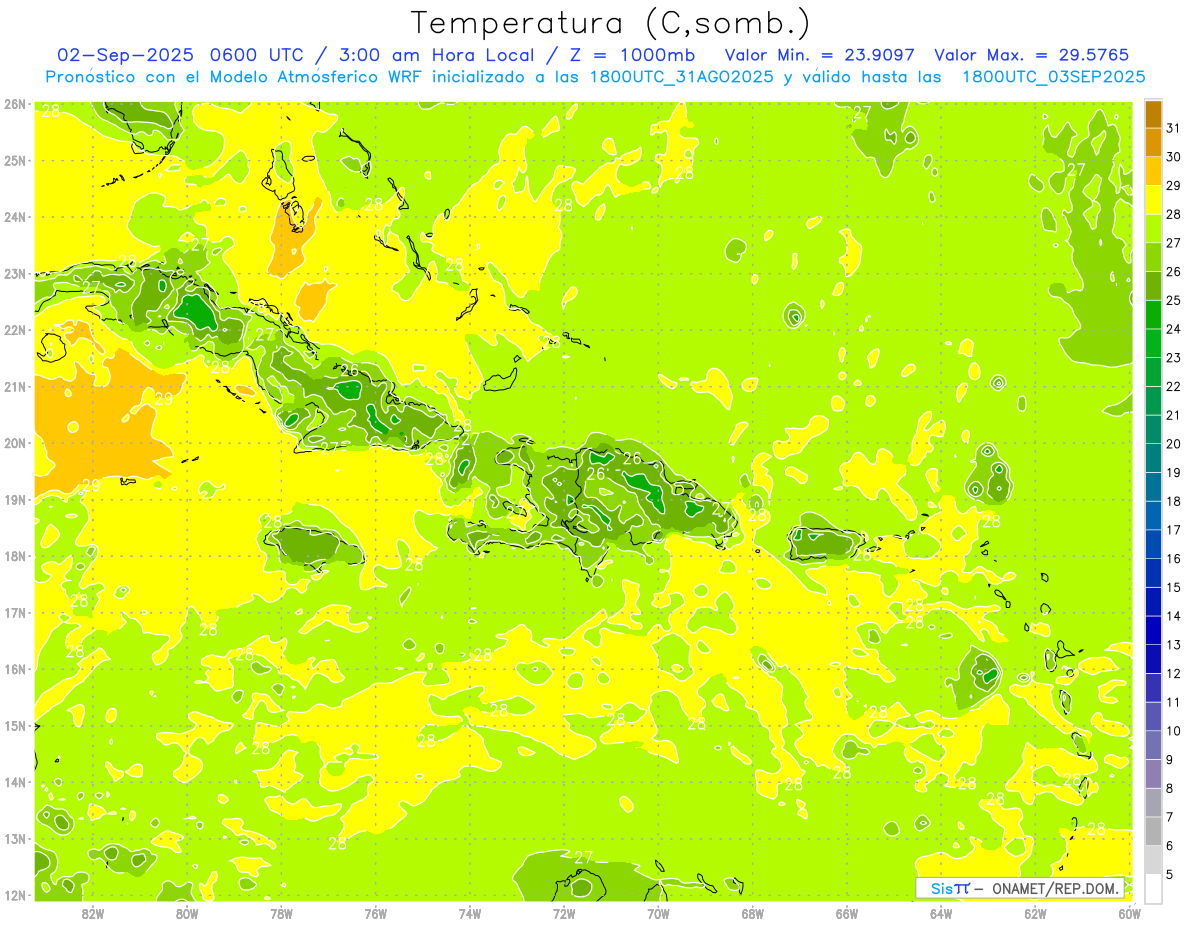Click legend value 8

pyautogui.click(x=1170, y=788)
